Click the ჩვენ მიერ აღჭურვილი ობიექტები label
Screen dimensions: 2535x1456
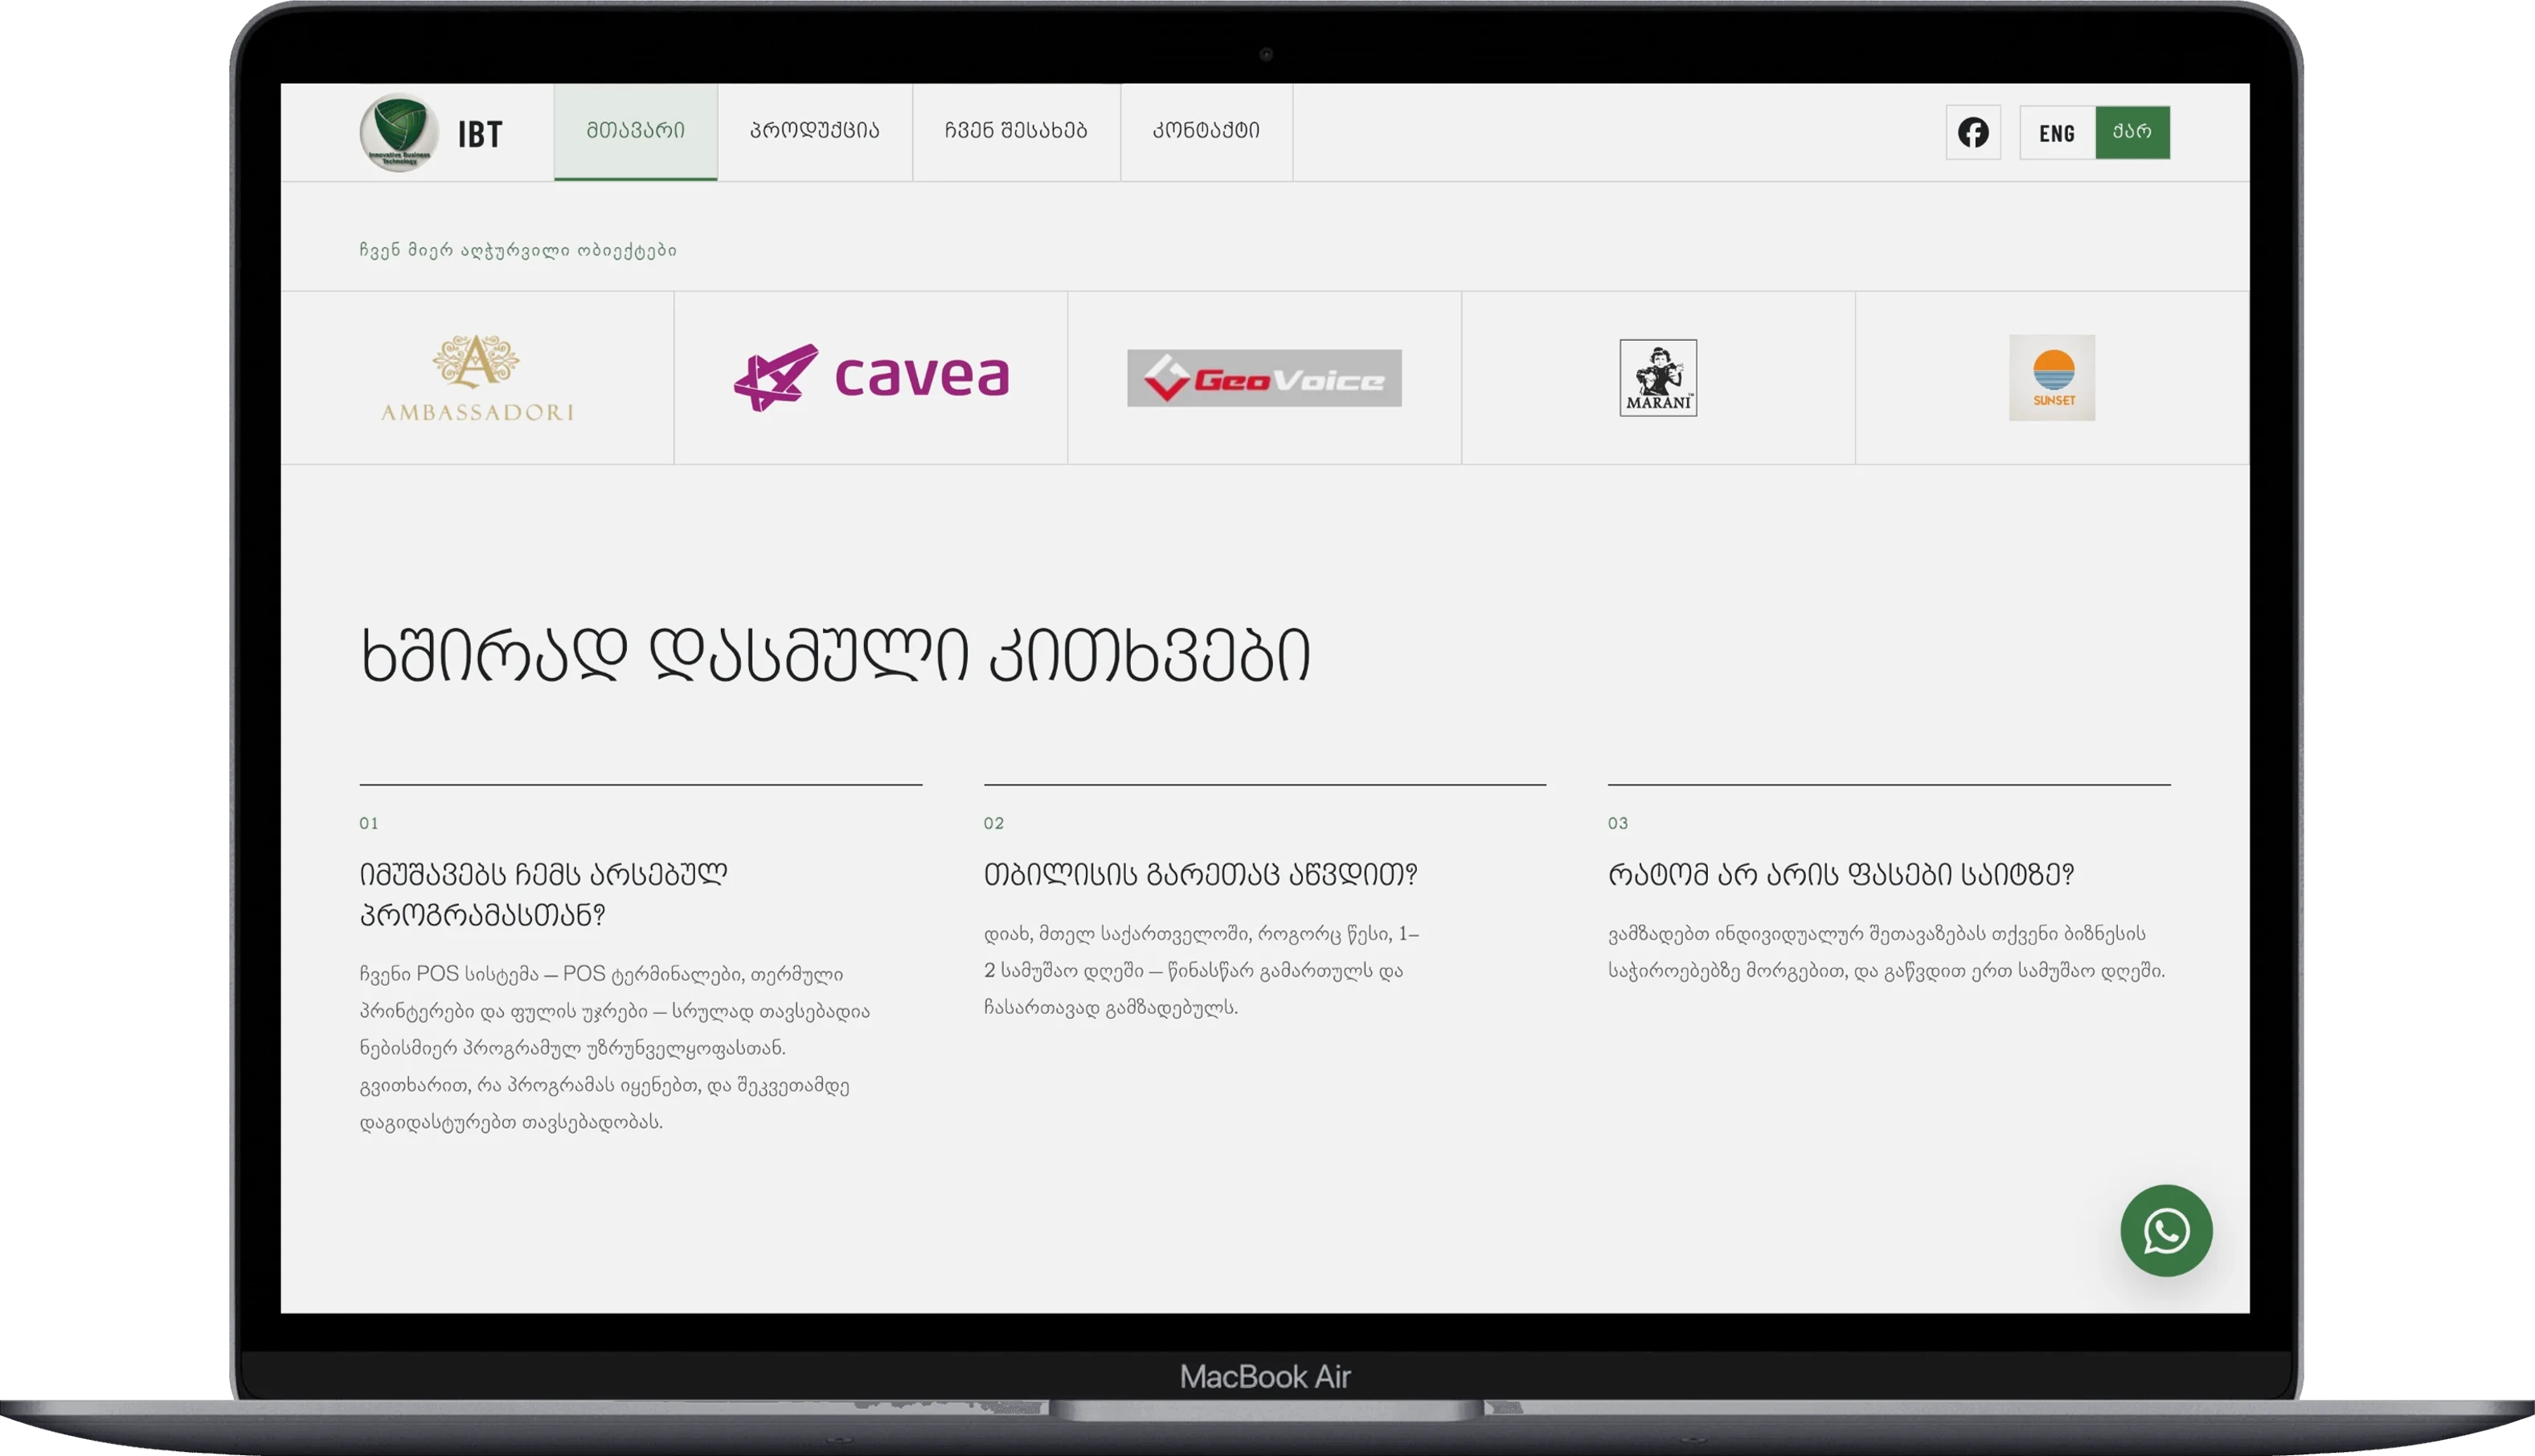(x=518, y=250)
